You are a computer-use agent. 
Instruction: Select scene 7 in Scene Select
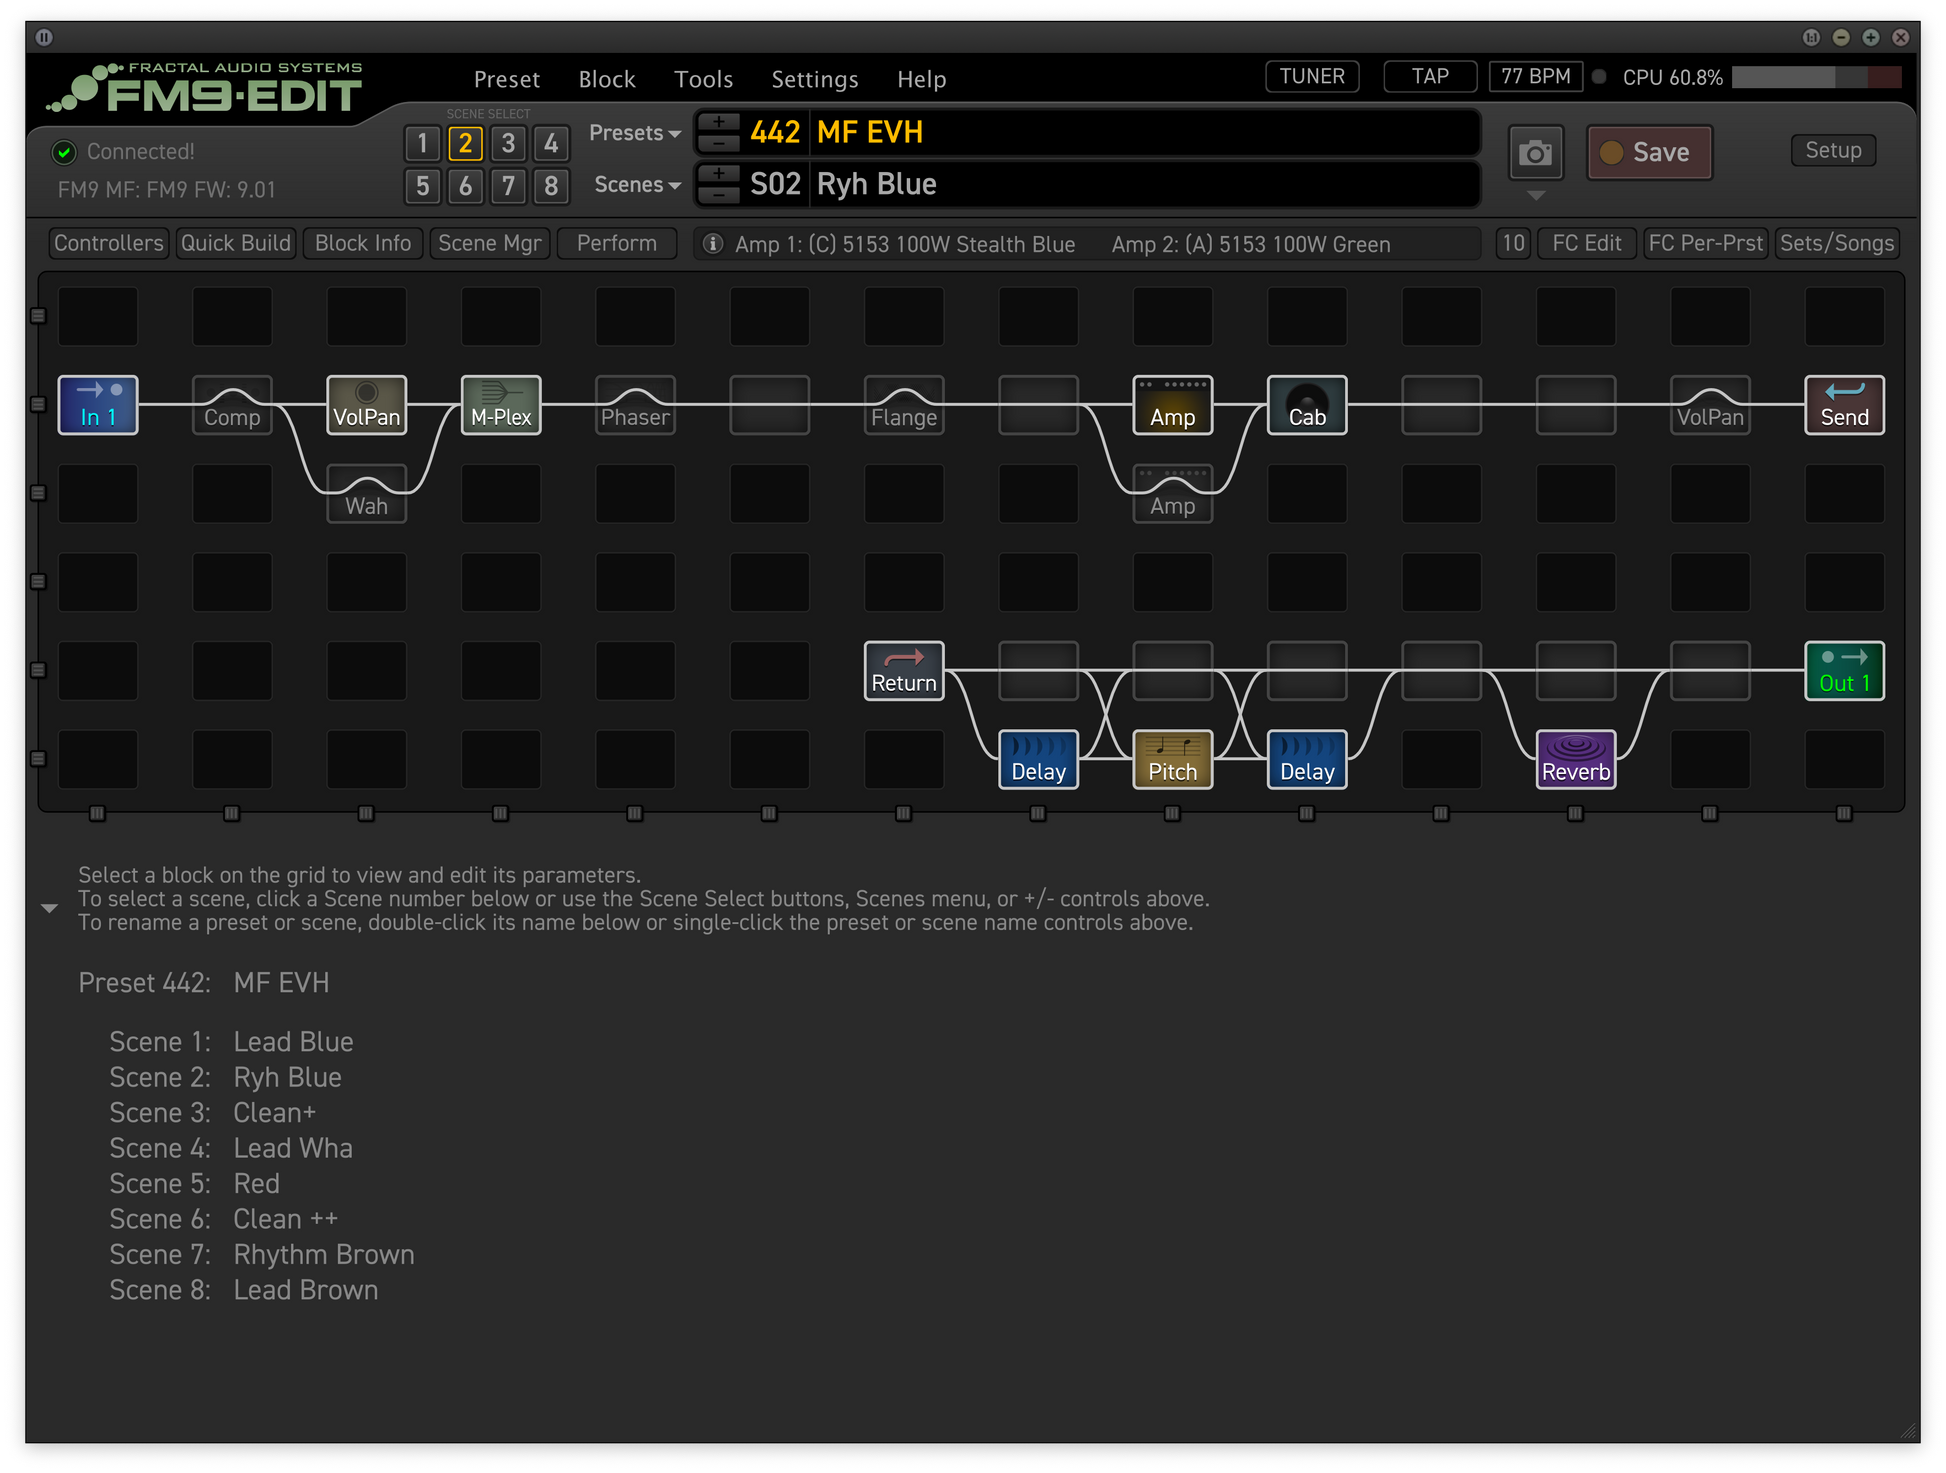click(508, 186)
